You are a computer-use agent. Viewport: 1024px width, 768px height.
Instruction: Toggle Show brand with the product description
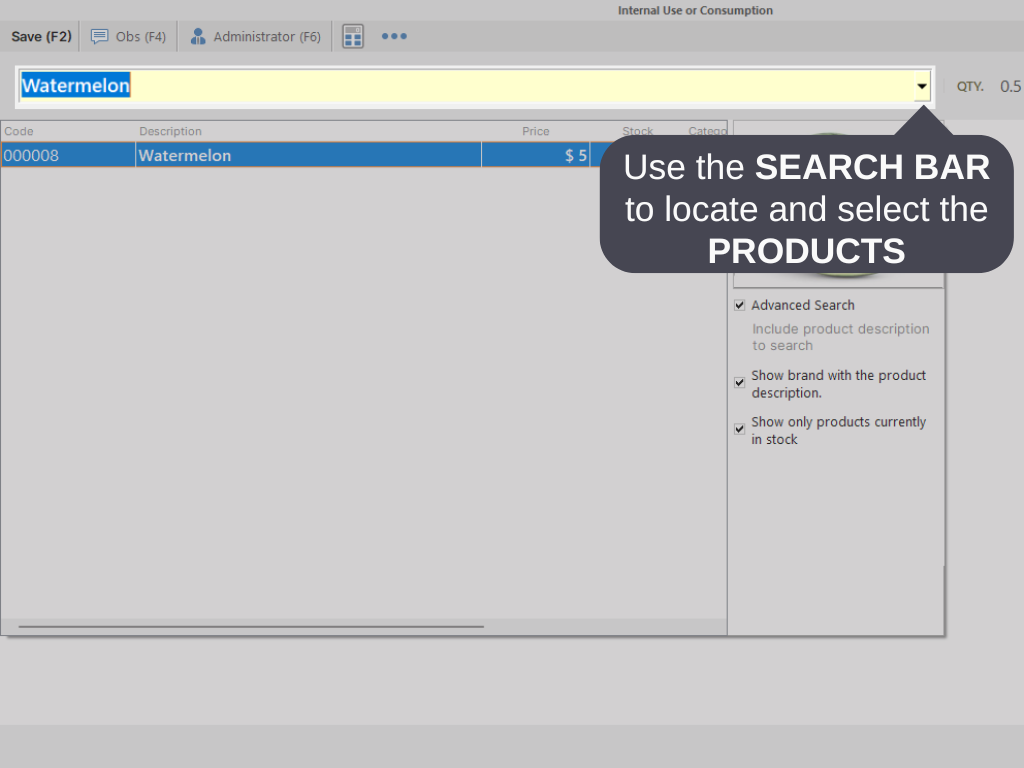(739, 383)
